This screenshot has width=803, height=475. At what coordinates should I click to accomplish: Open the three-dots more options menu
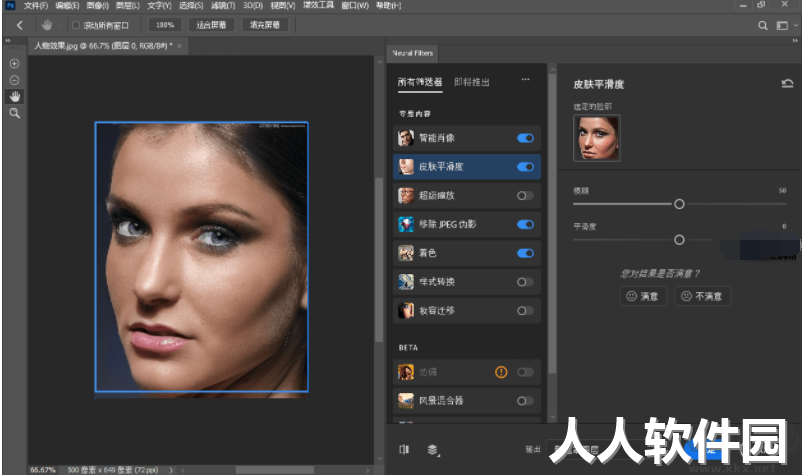point(525,79)
